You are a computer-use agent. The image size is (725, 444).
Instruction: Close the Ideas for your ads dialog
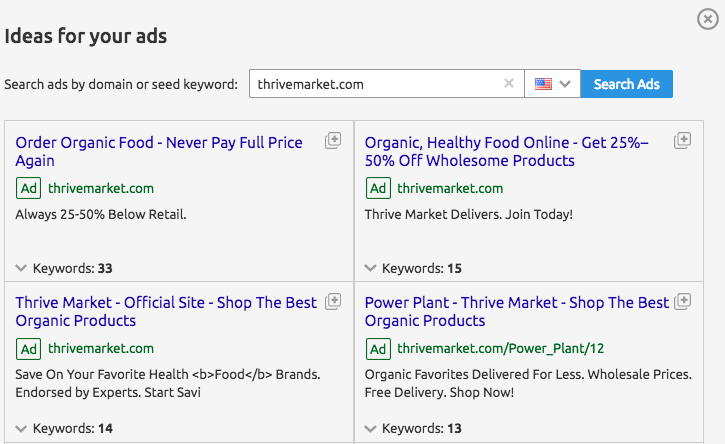(707, 19)
